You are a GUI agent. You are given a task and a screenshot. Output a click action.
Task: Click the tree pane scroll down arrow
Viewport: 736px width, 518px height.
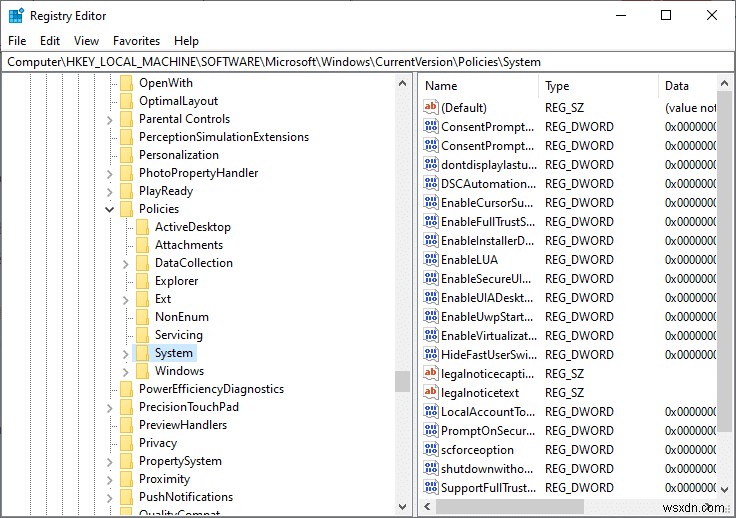[x=402, y=507]
